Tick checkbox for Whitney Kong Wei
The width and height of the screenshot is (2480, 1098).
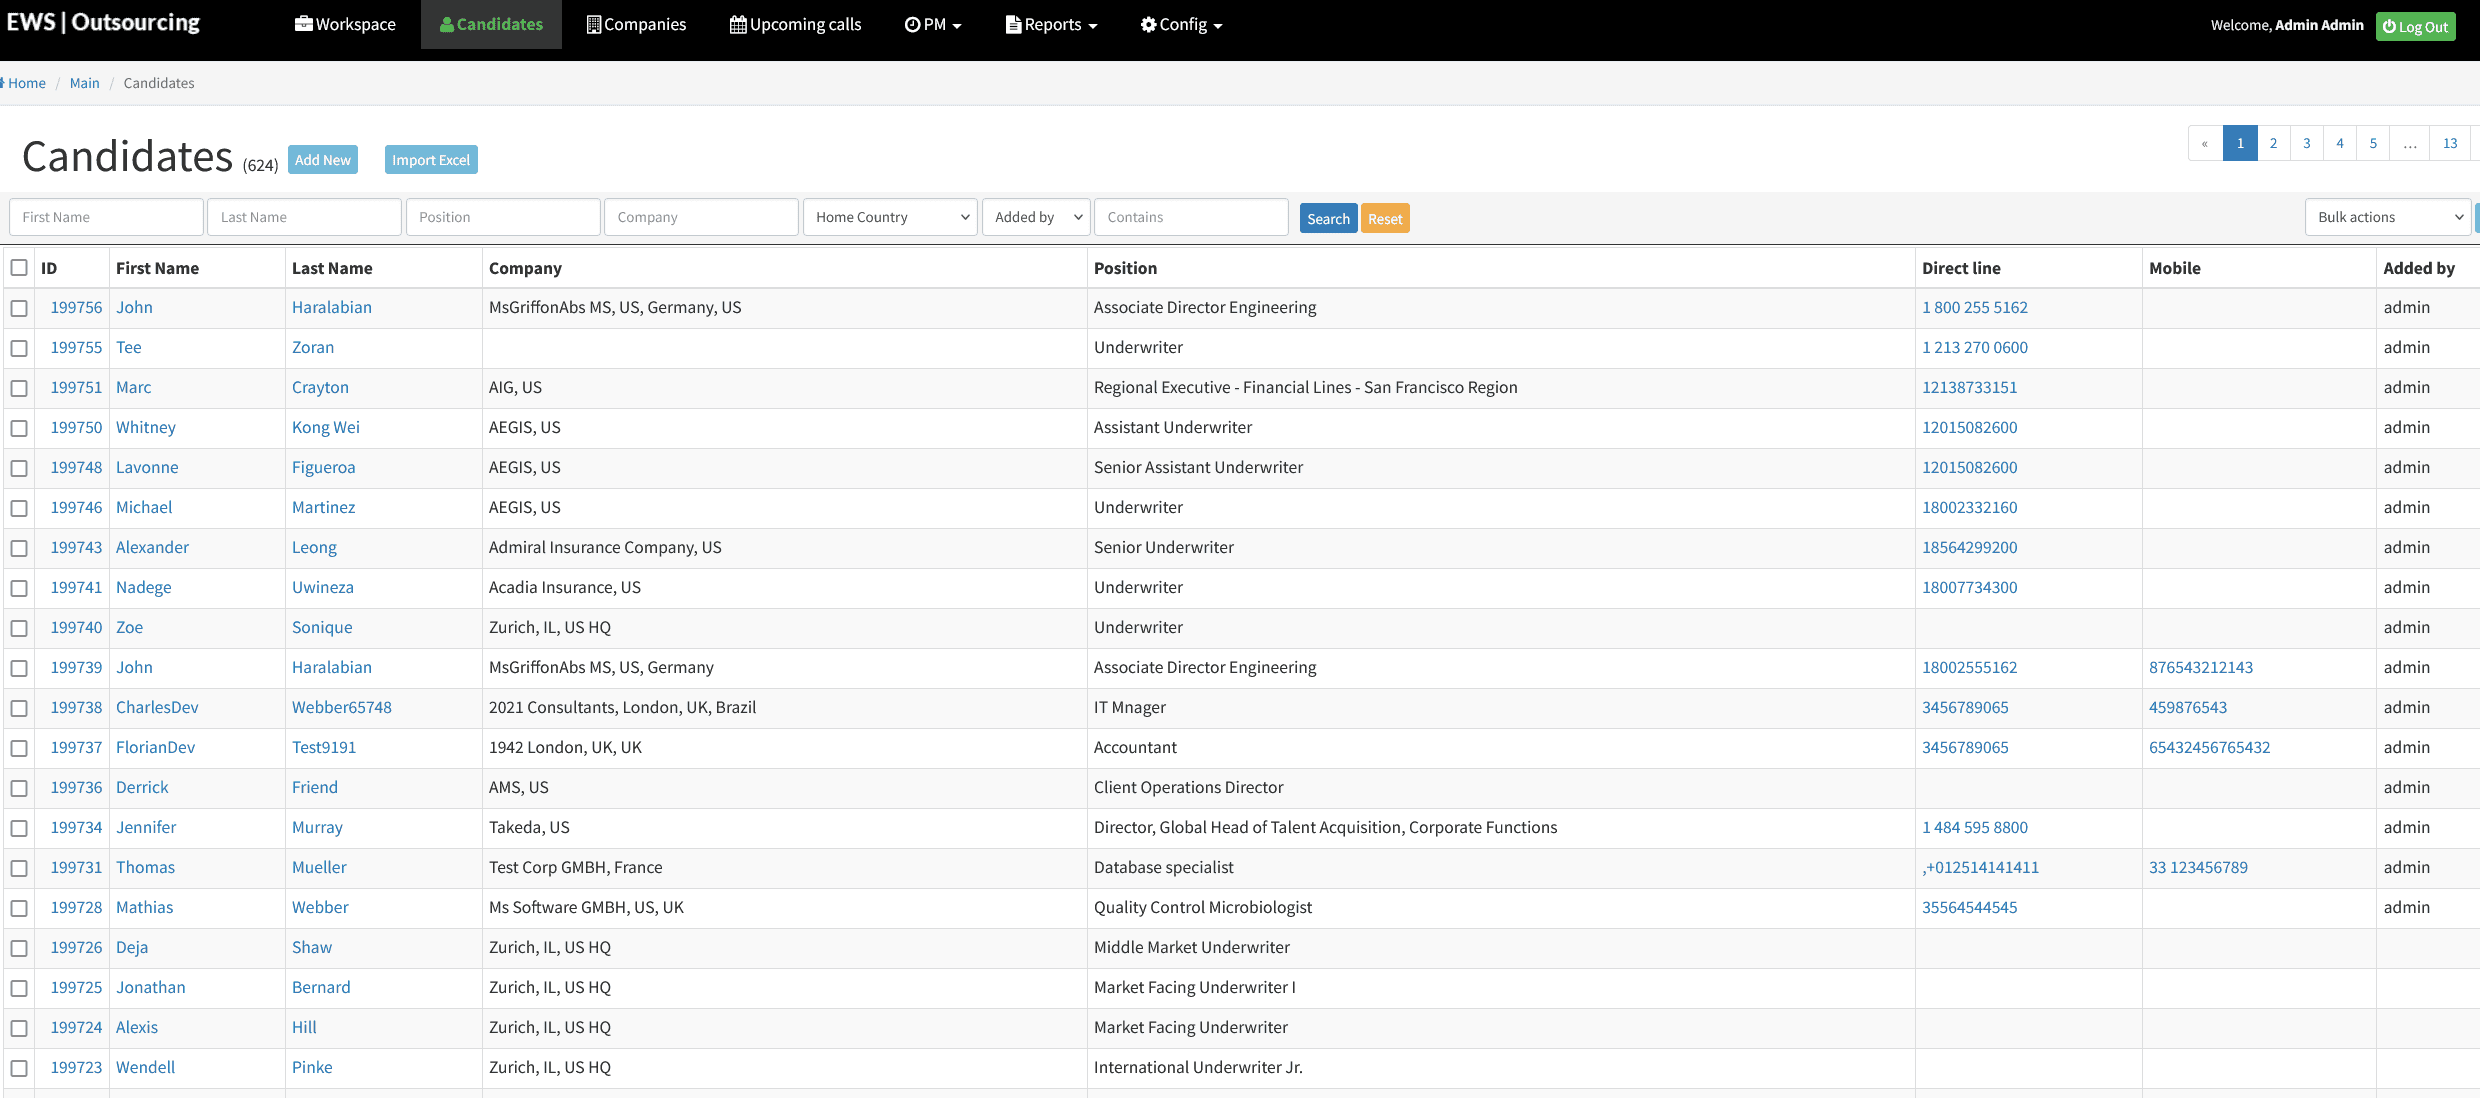coord(19,428)
